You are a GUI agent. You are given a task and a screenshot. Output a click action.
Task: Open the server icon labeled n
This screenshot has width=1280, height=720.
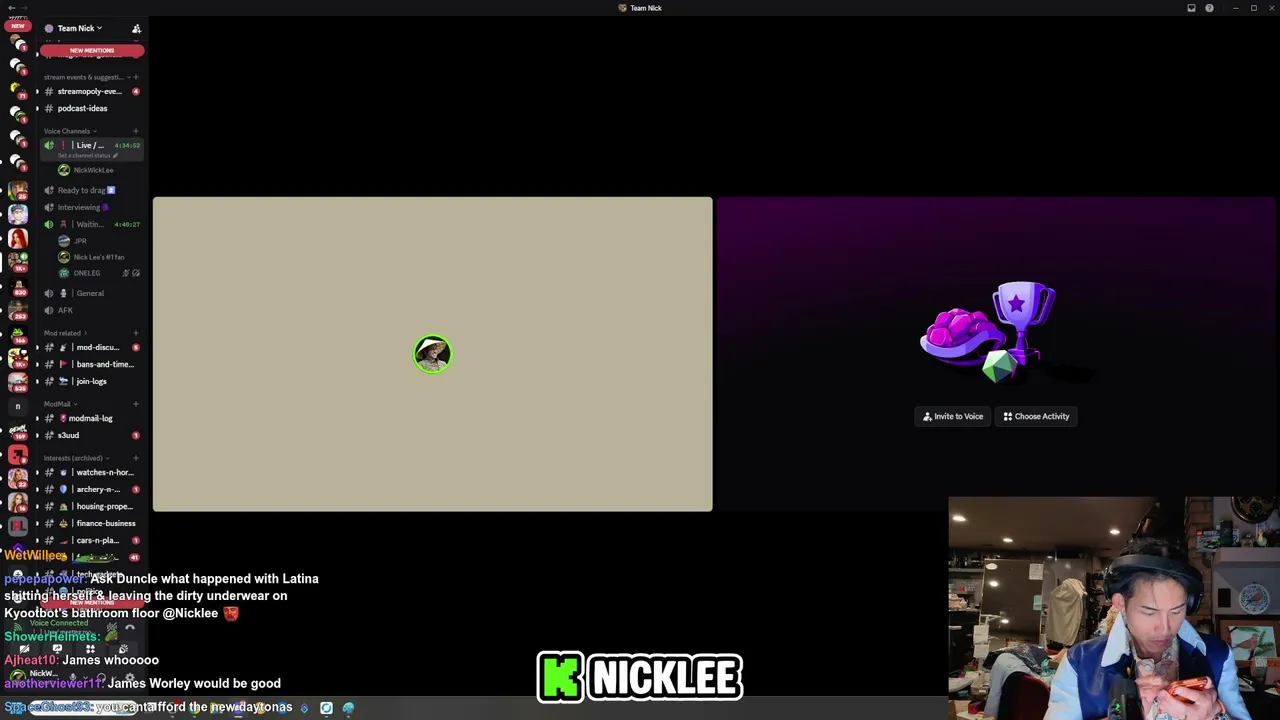point(17,406)
